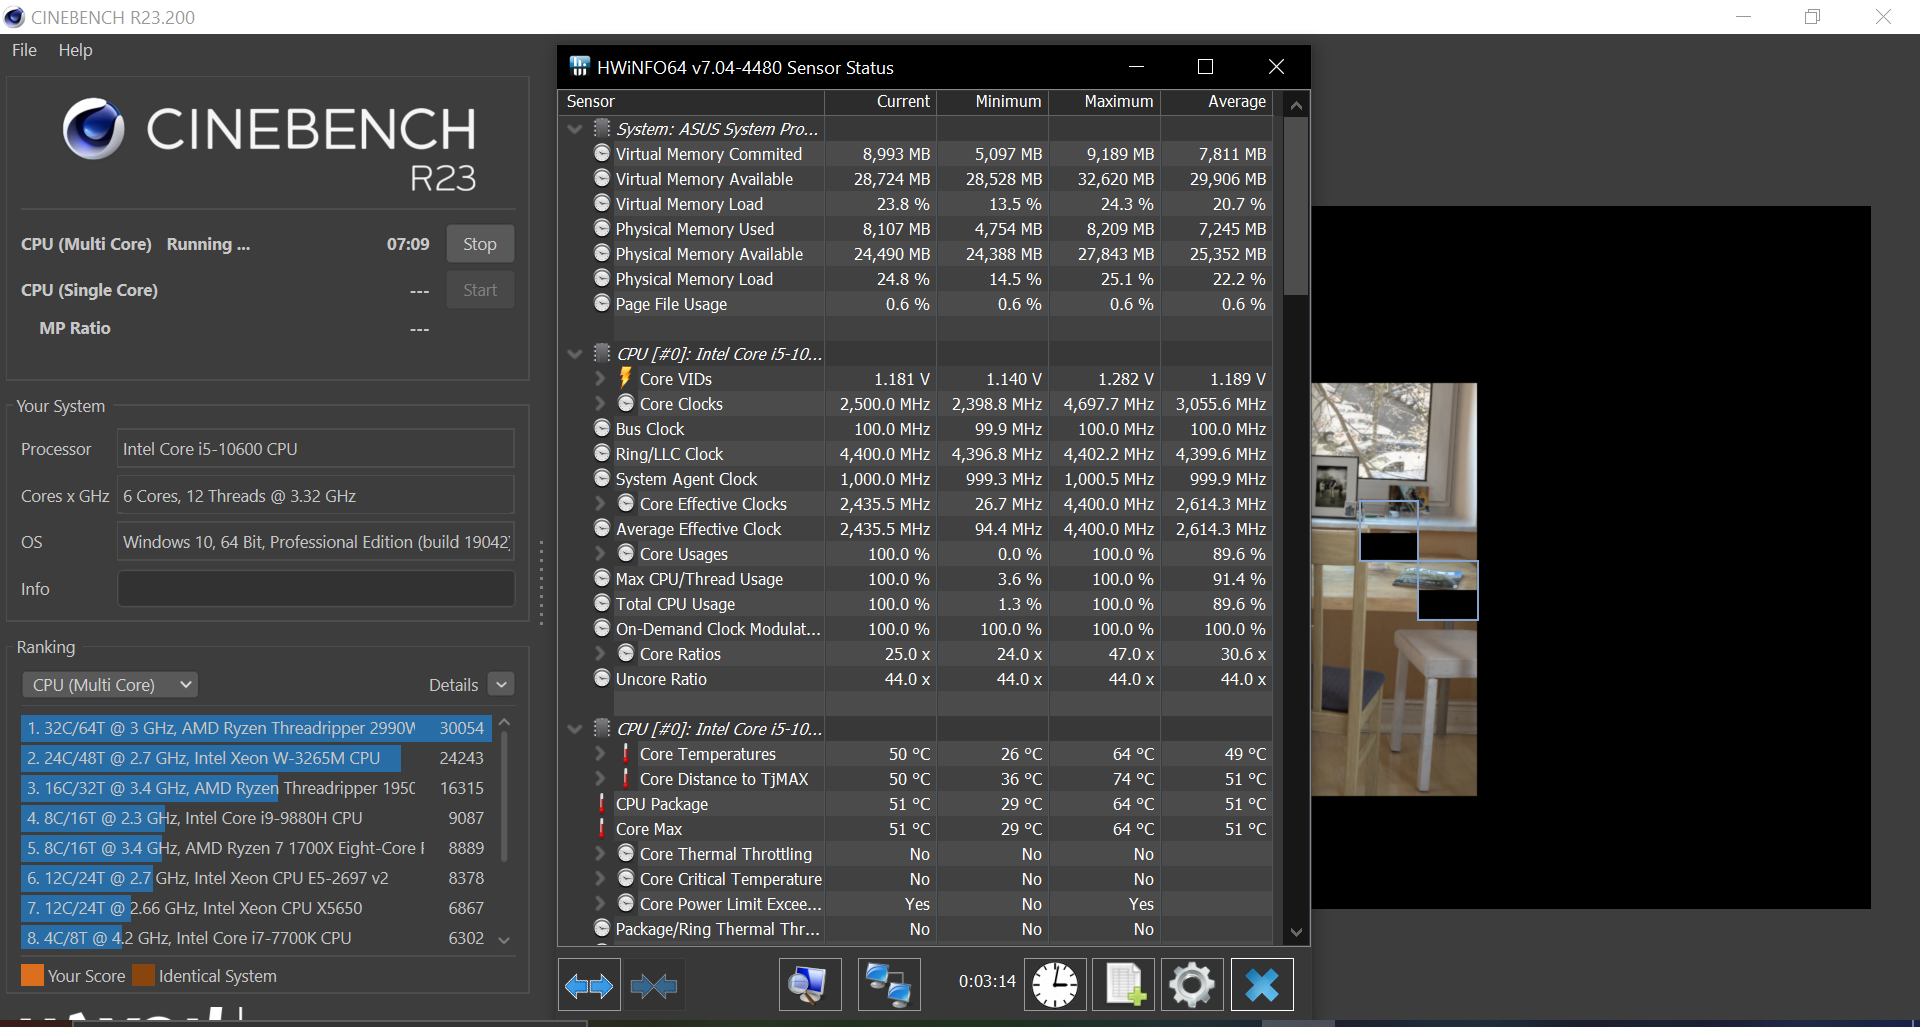The height and width of the screenshot is (1027, 1920).
Task: Expand Core Effective Clocks row
Action: [600, 504]
